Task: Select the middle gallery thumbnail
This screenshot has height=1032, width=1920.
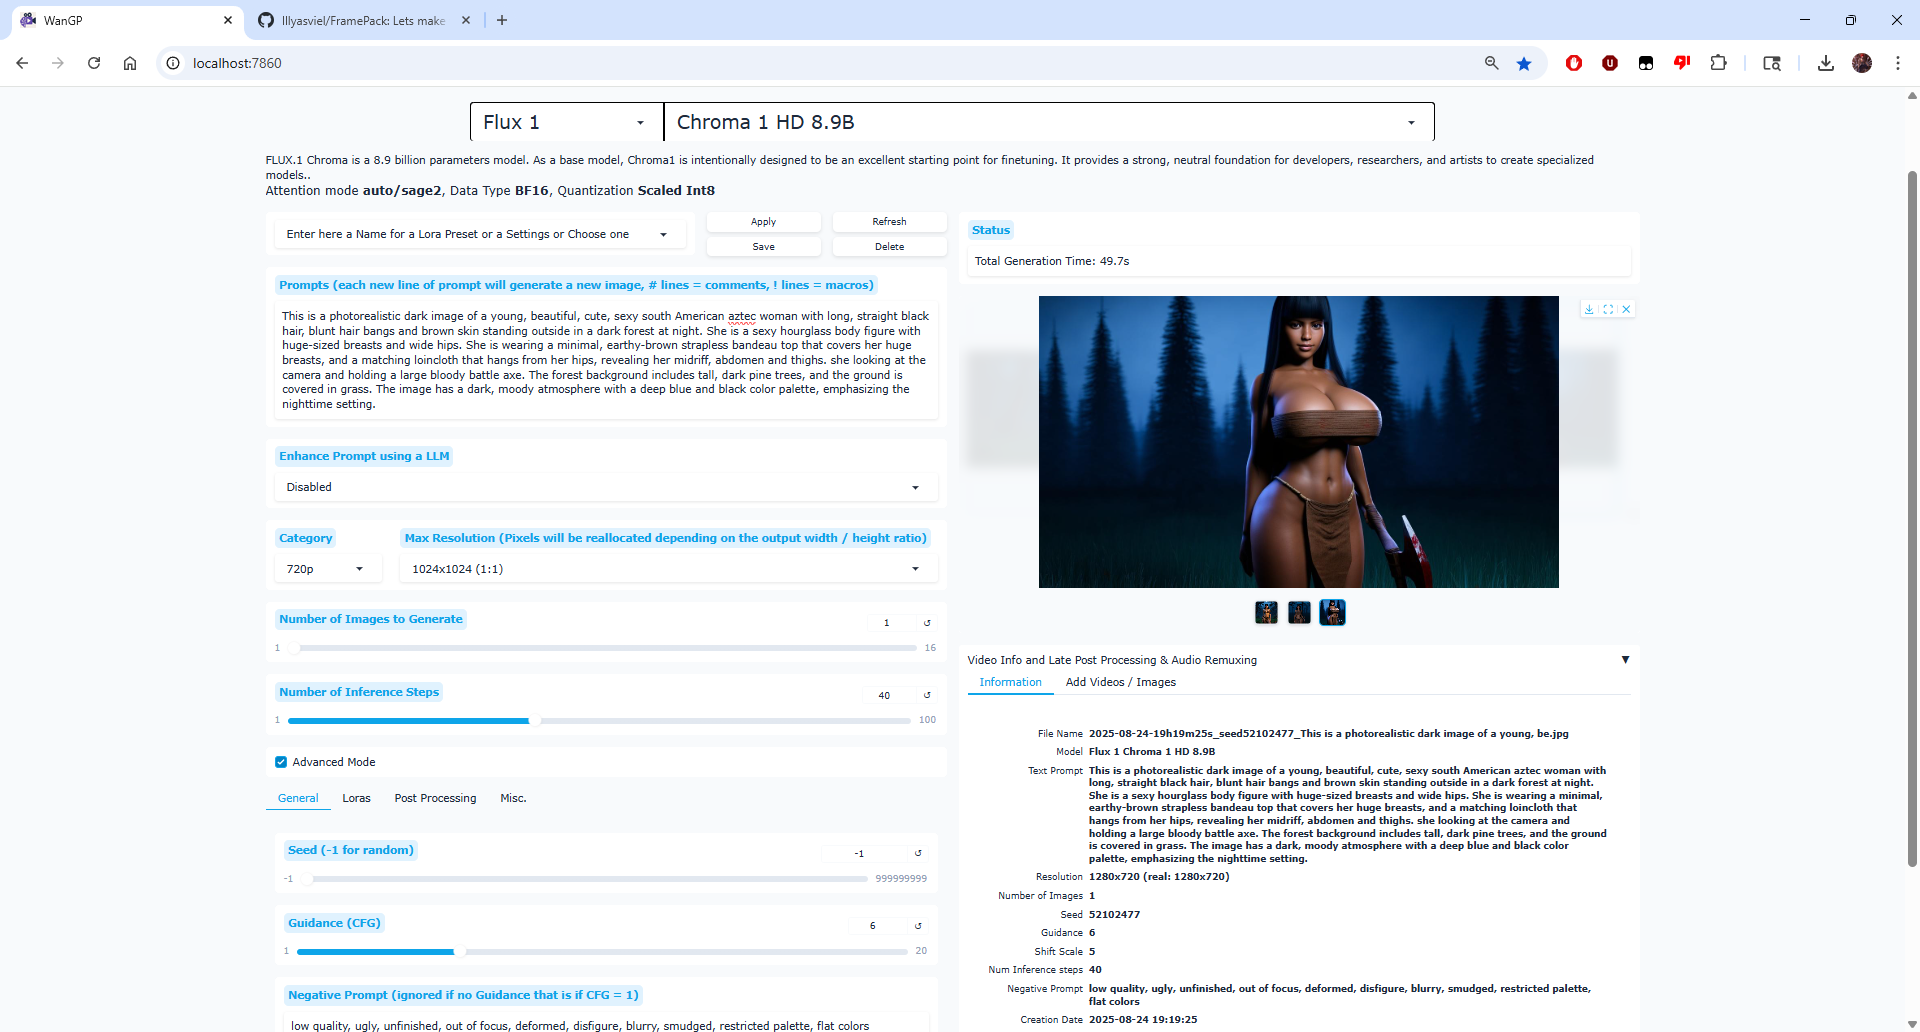Action: click(x=1299, y=612)
